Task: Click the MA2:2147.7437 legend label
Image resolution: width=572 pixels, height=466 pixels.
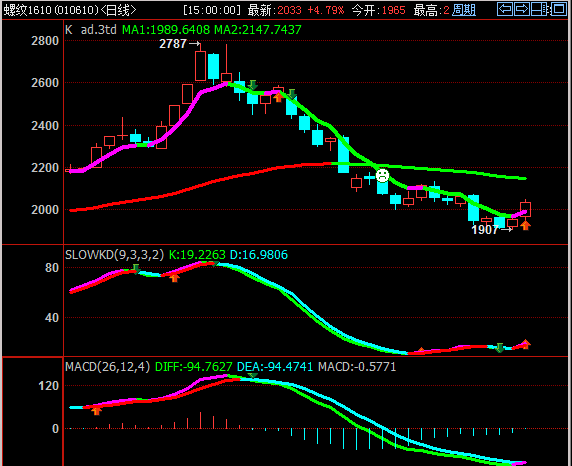Action: coord(258,30)
